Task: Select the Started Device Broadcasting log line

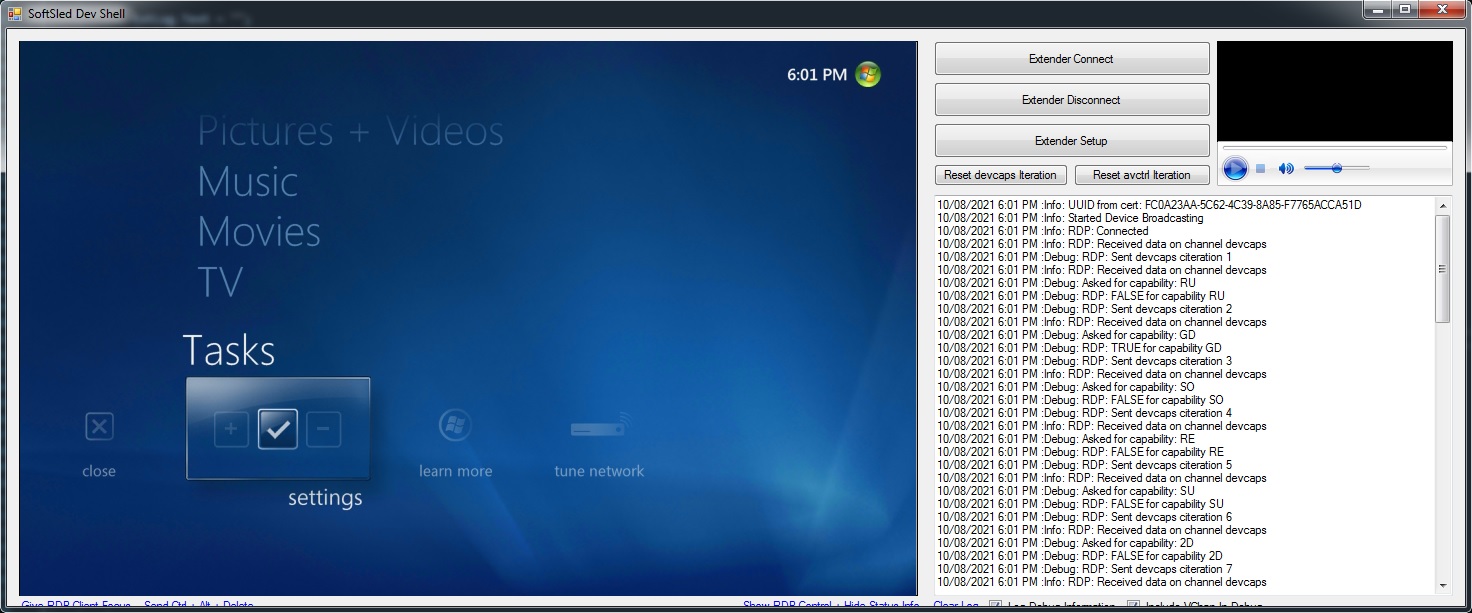Action: (1070, 218)
